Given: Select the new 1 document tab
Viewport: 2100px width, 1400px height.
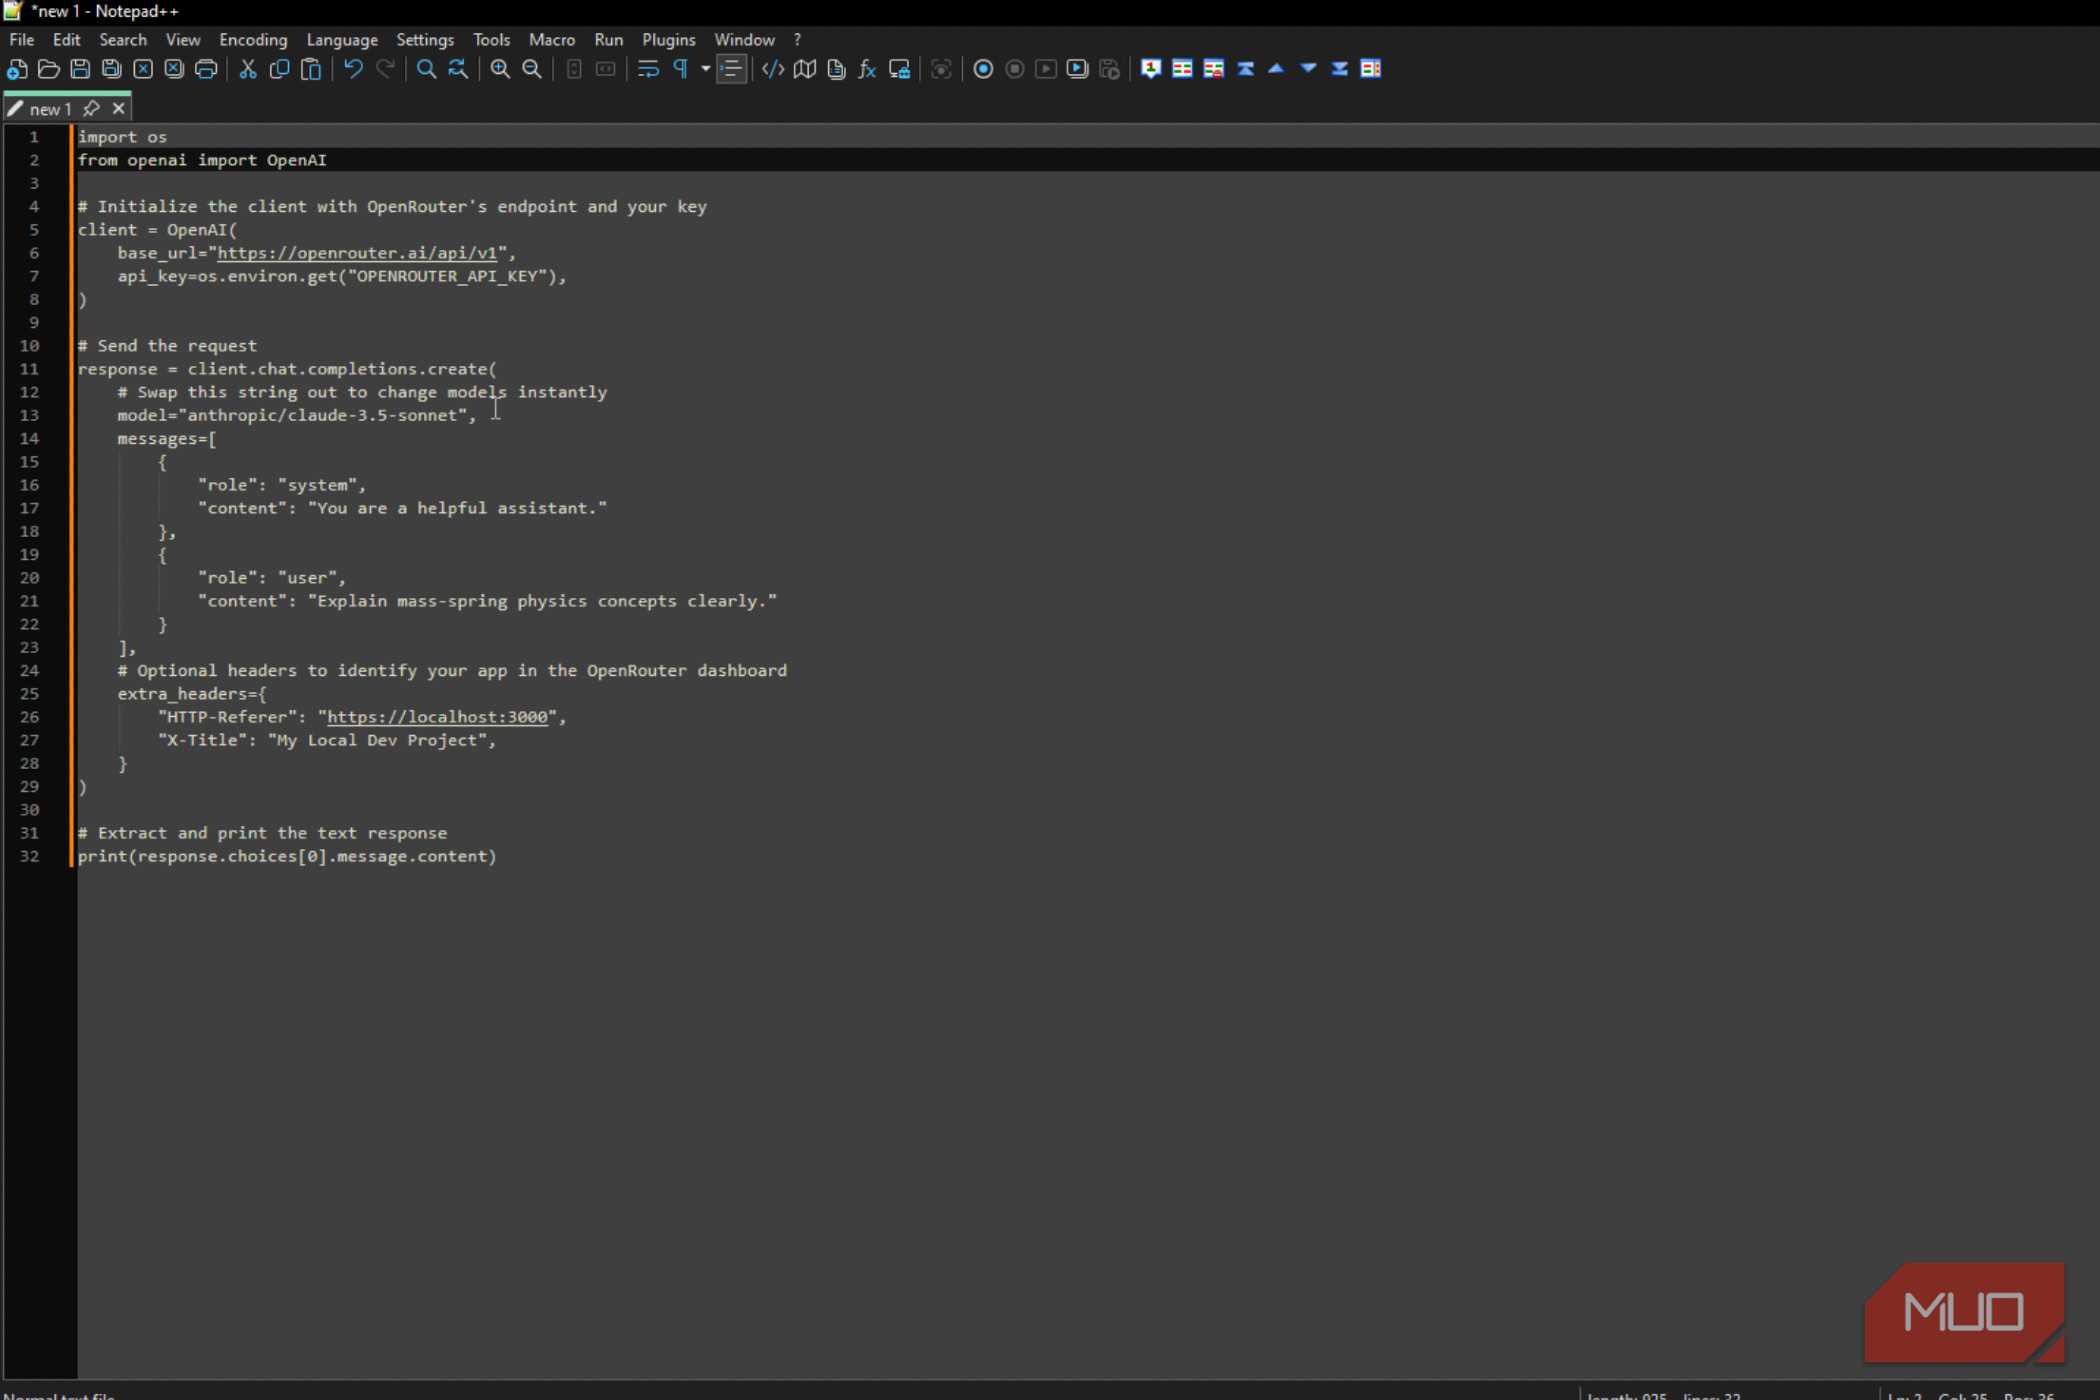Looking at the screenshot, I should click(x=50, y=108).
